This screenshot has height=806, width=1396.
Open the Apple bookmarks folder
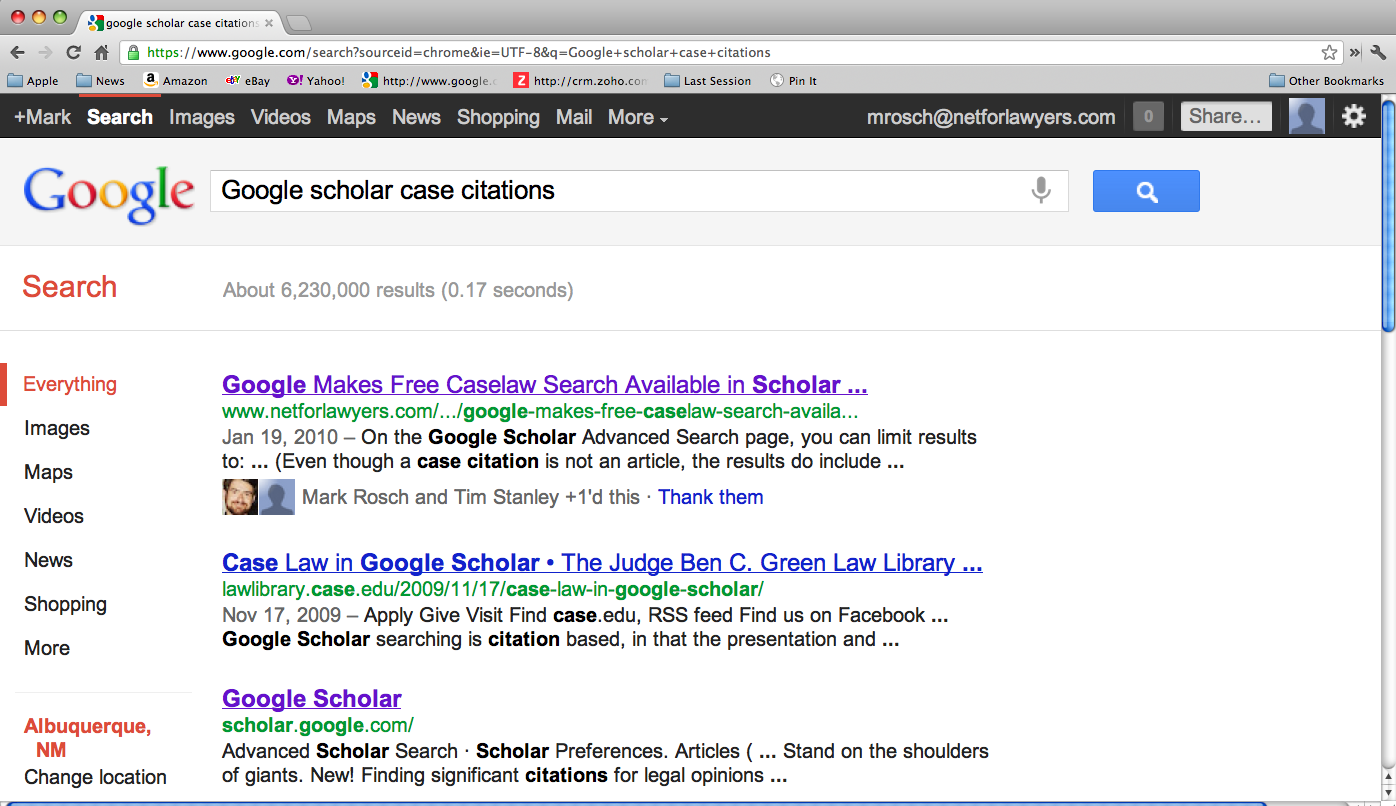pos(33,81)
